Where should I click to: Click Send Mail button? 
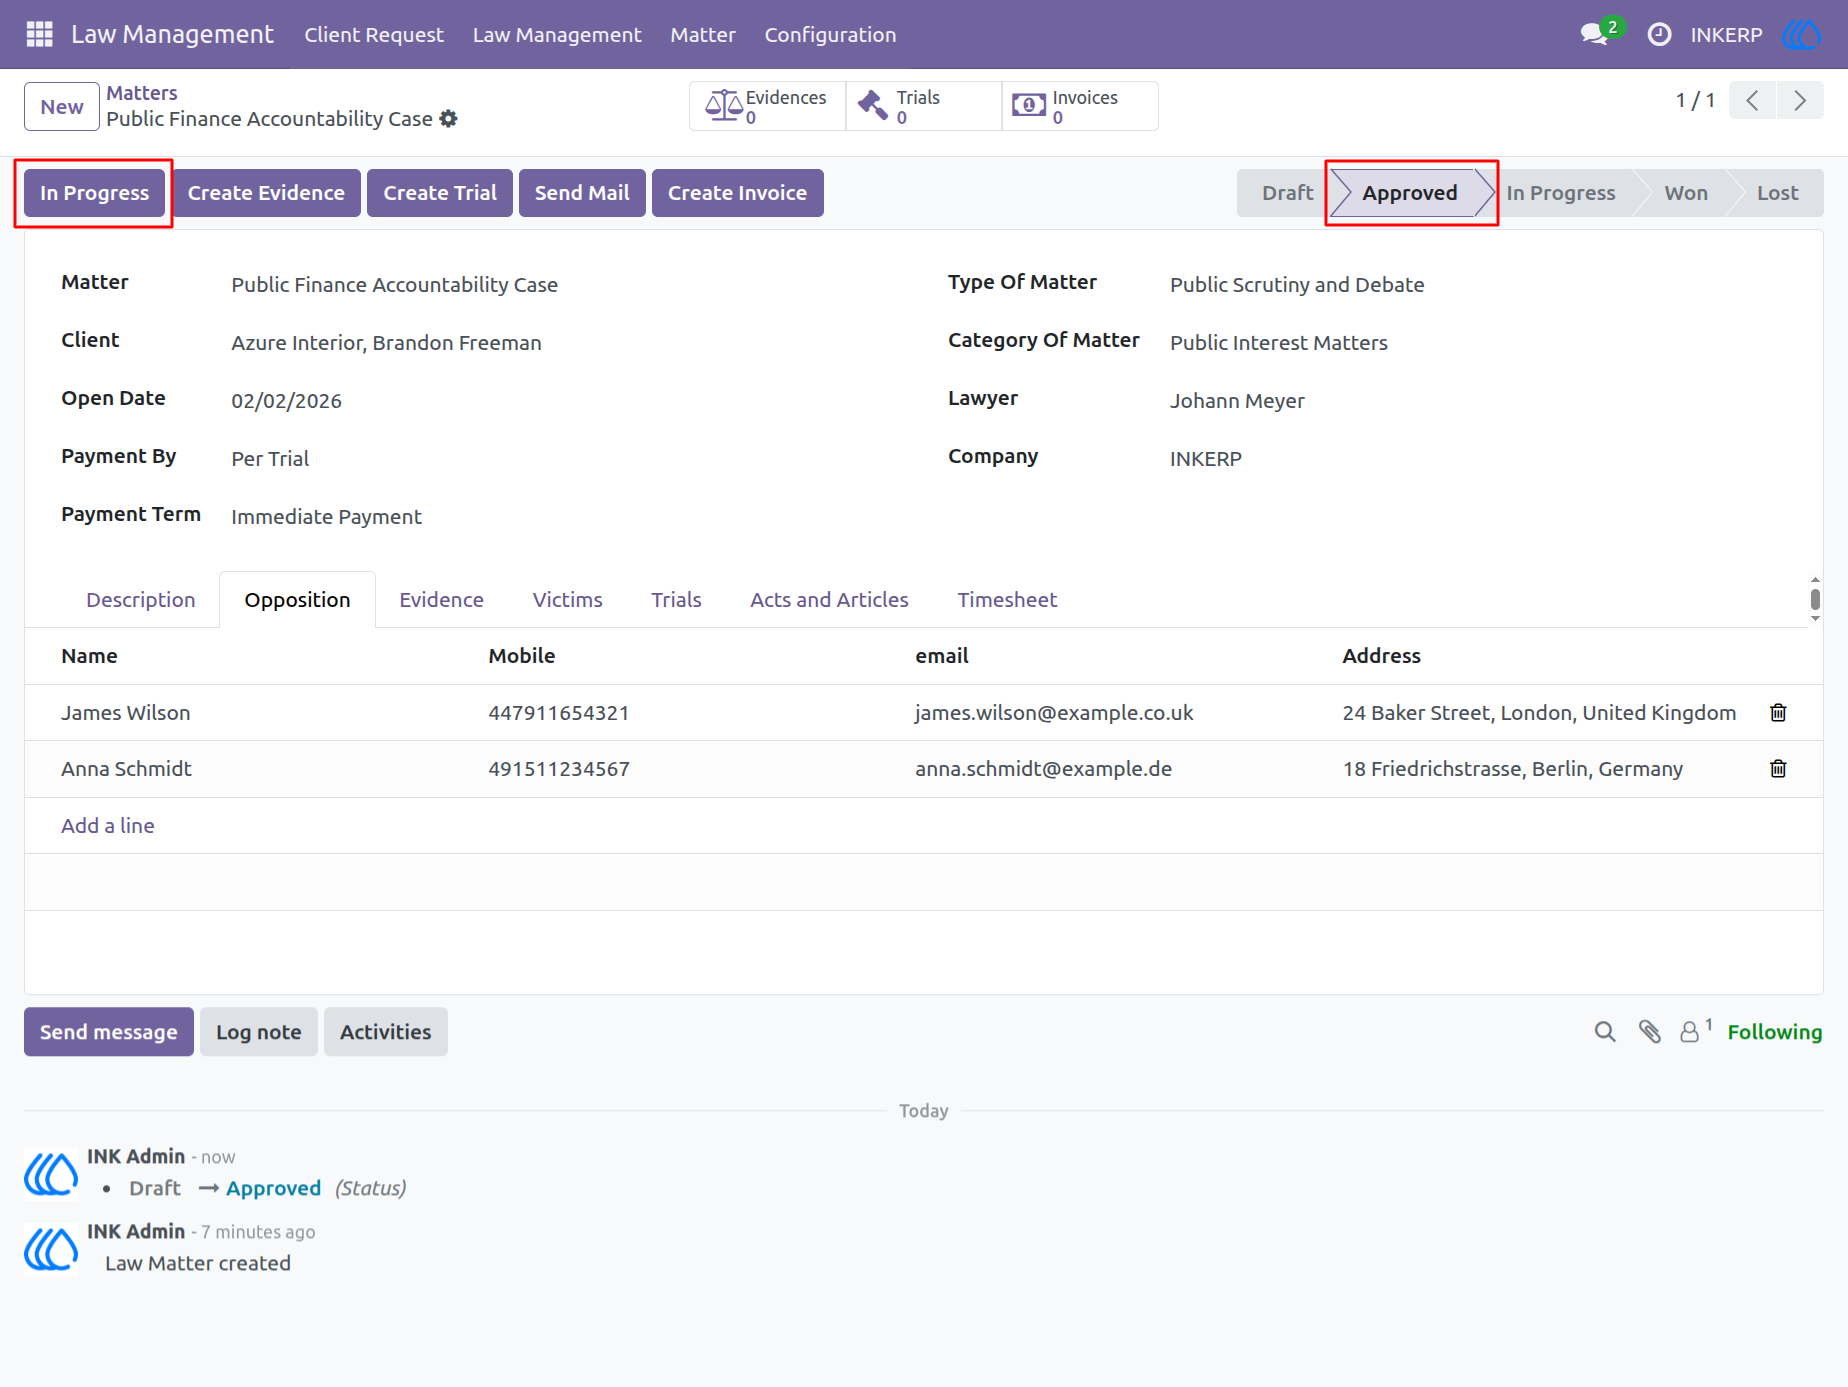coord(582,193)
